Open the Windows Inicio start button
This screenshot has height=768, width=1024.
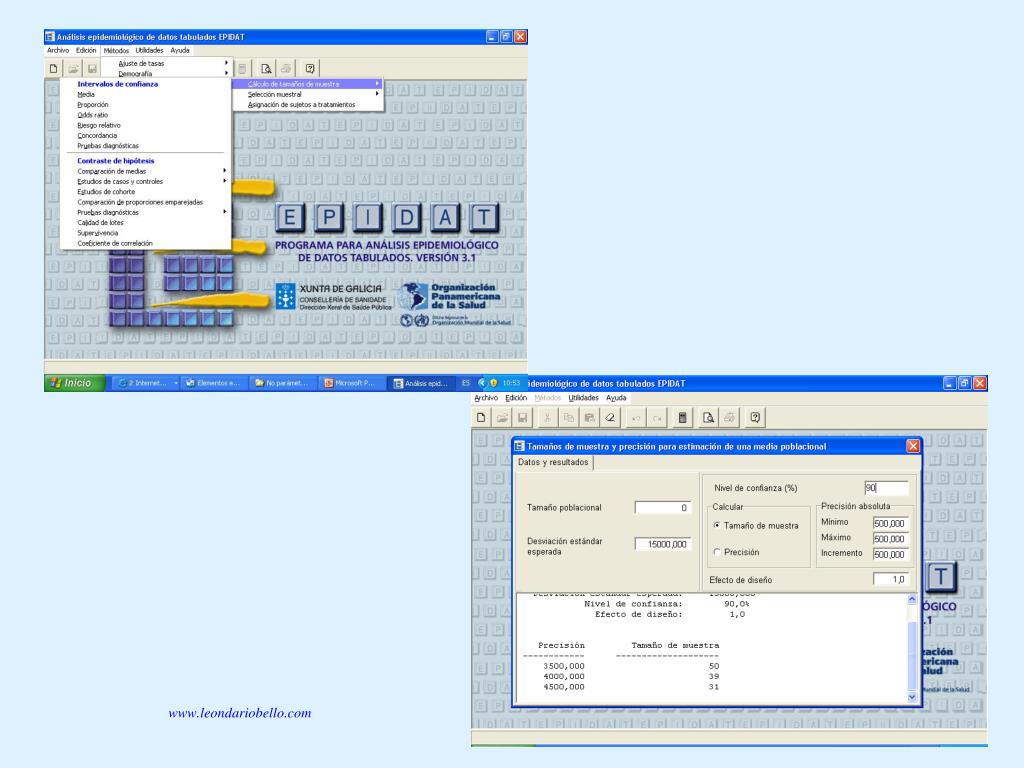(74, 383)
